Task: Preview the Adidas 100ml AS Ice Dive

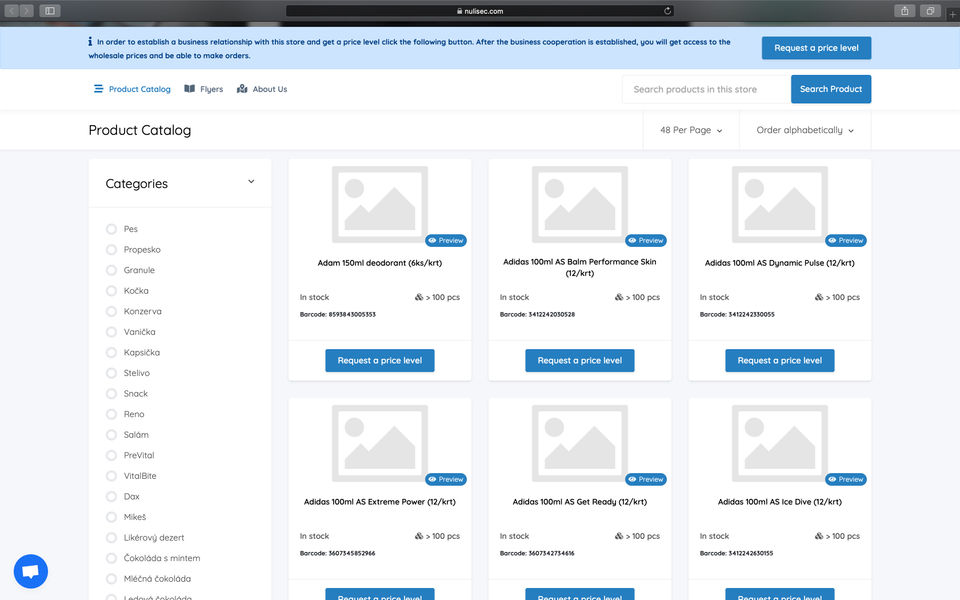Action: (x=846, y=479)
